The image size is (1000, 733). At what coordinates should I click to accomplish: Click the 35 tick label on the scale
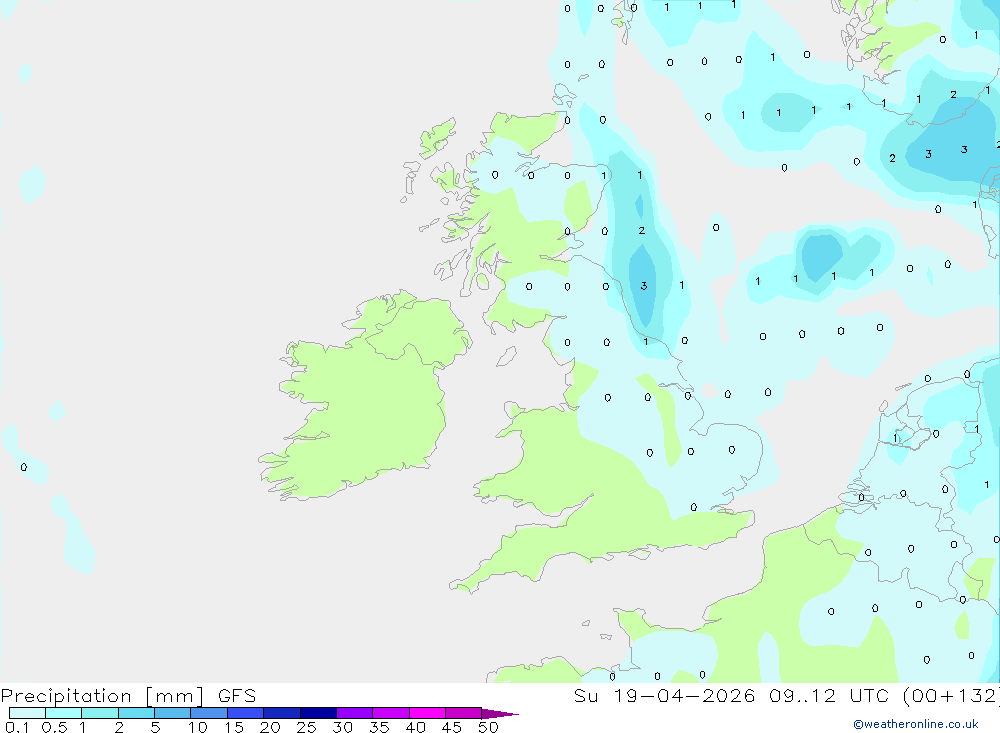click(x=379, y=727)
